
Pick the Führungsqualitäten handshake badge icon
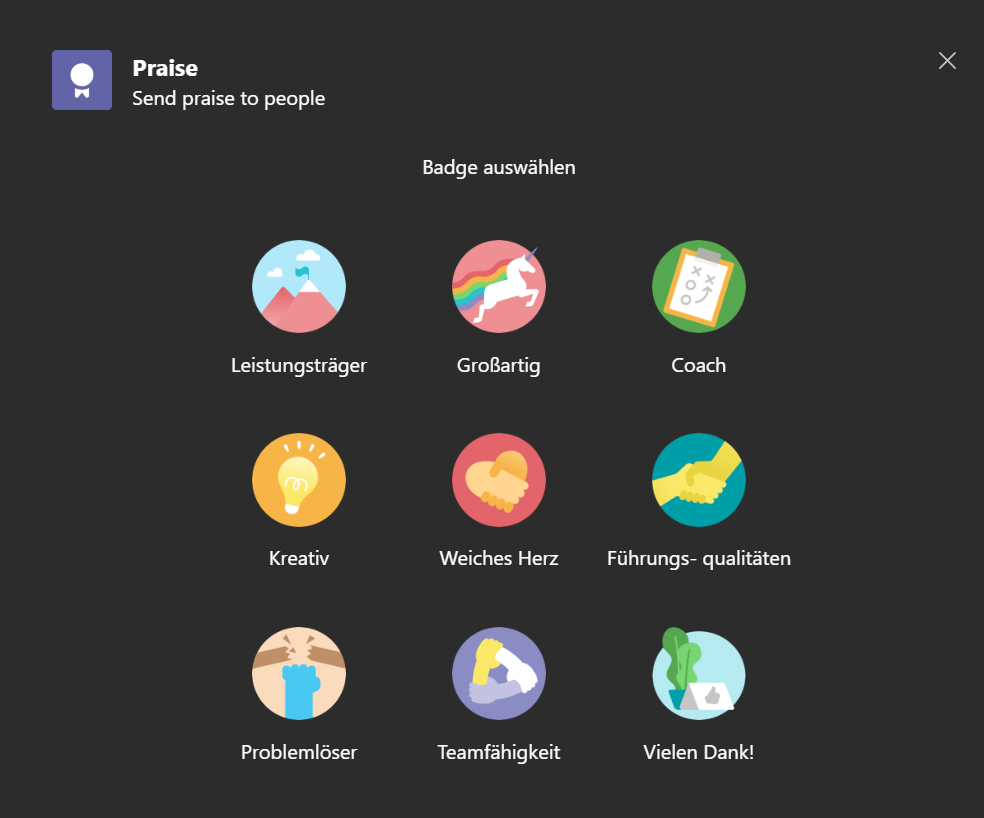tap(698, 480)
